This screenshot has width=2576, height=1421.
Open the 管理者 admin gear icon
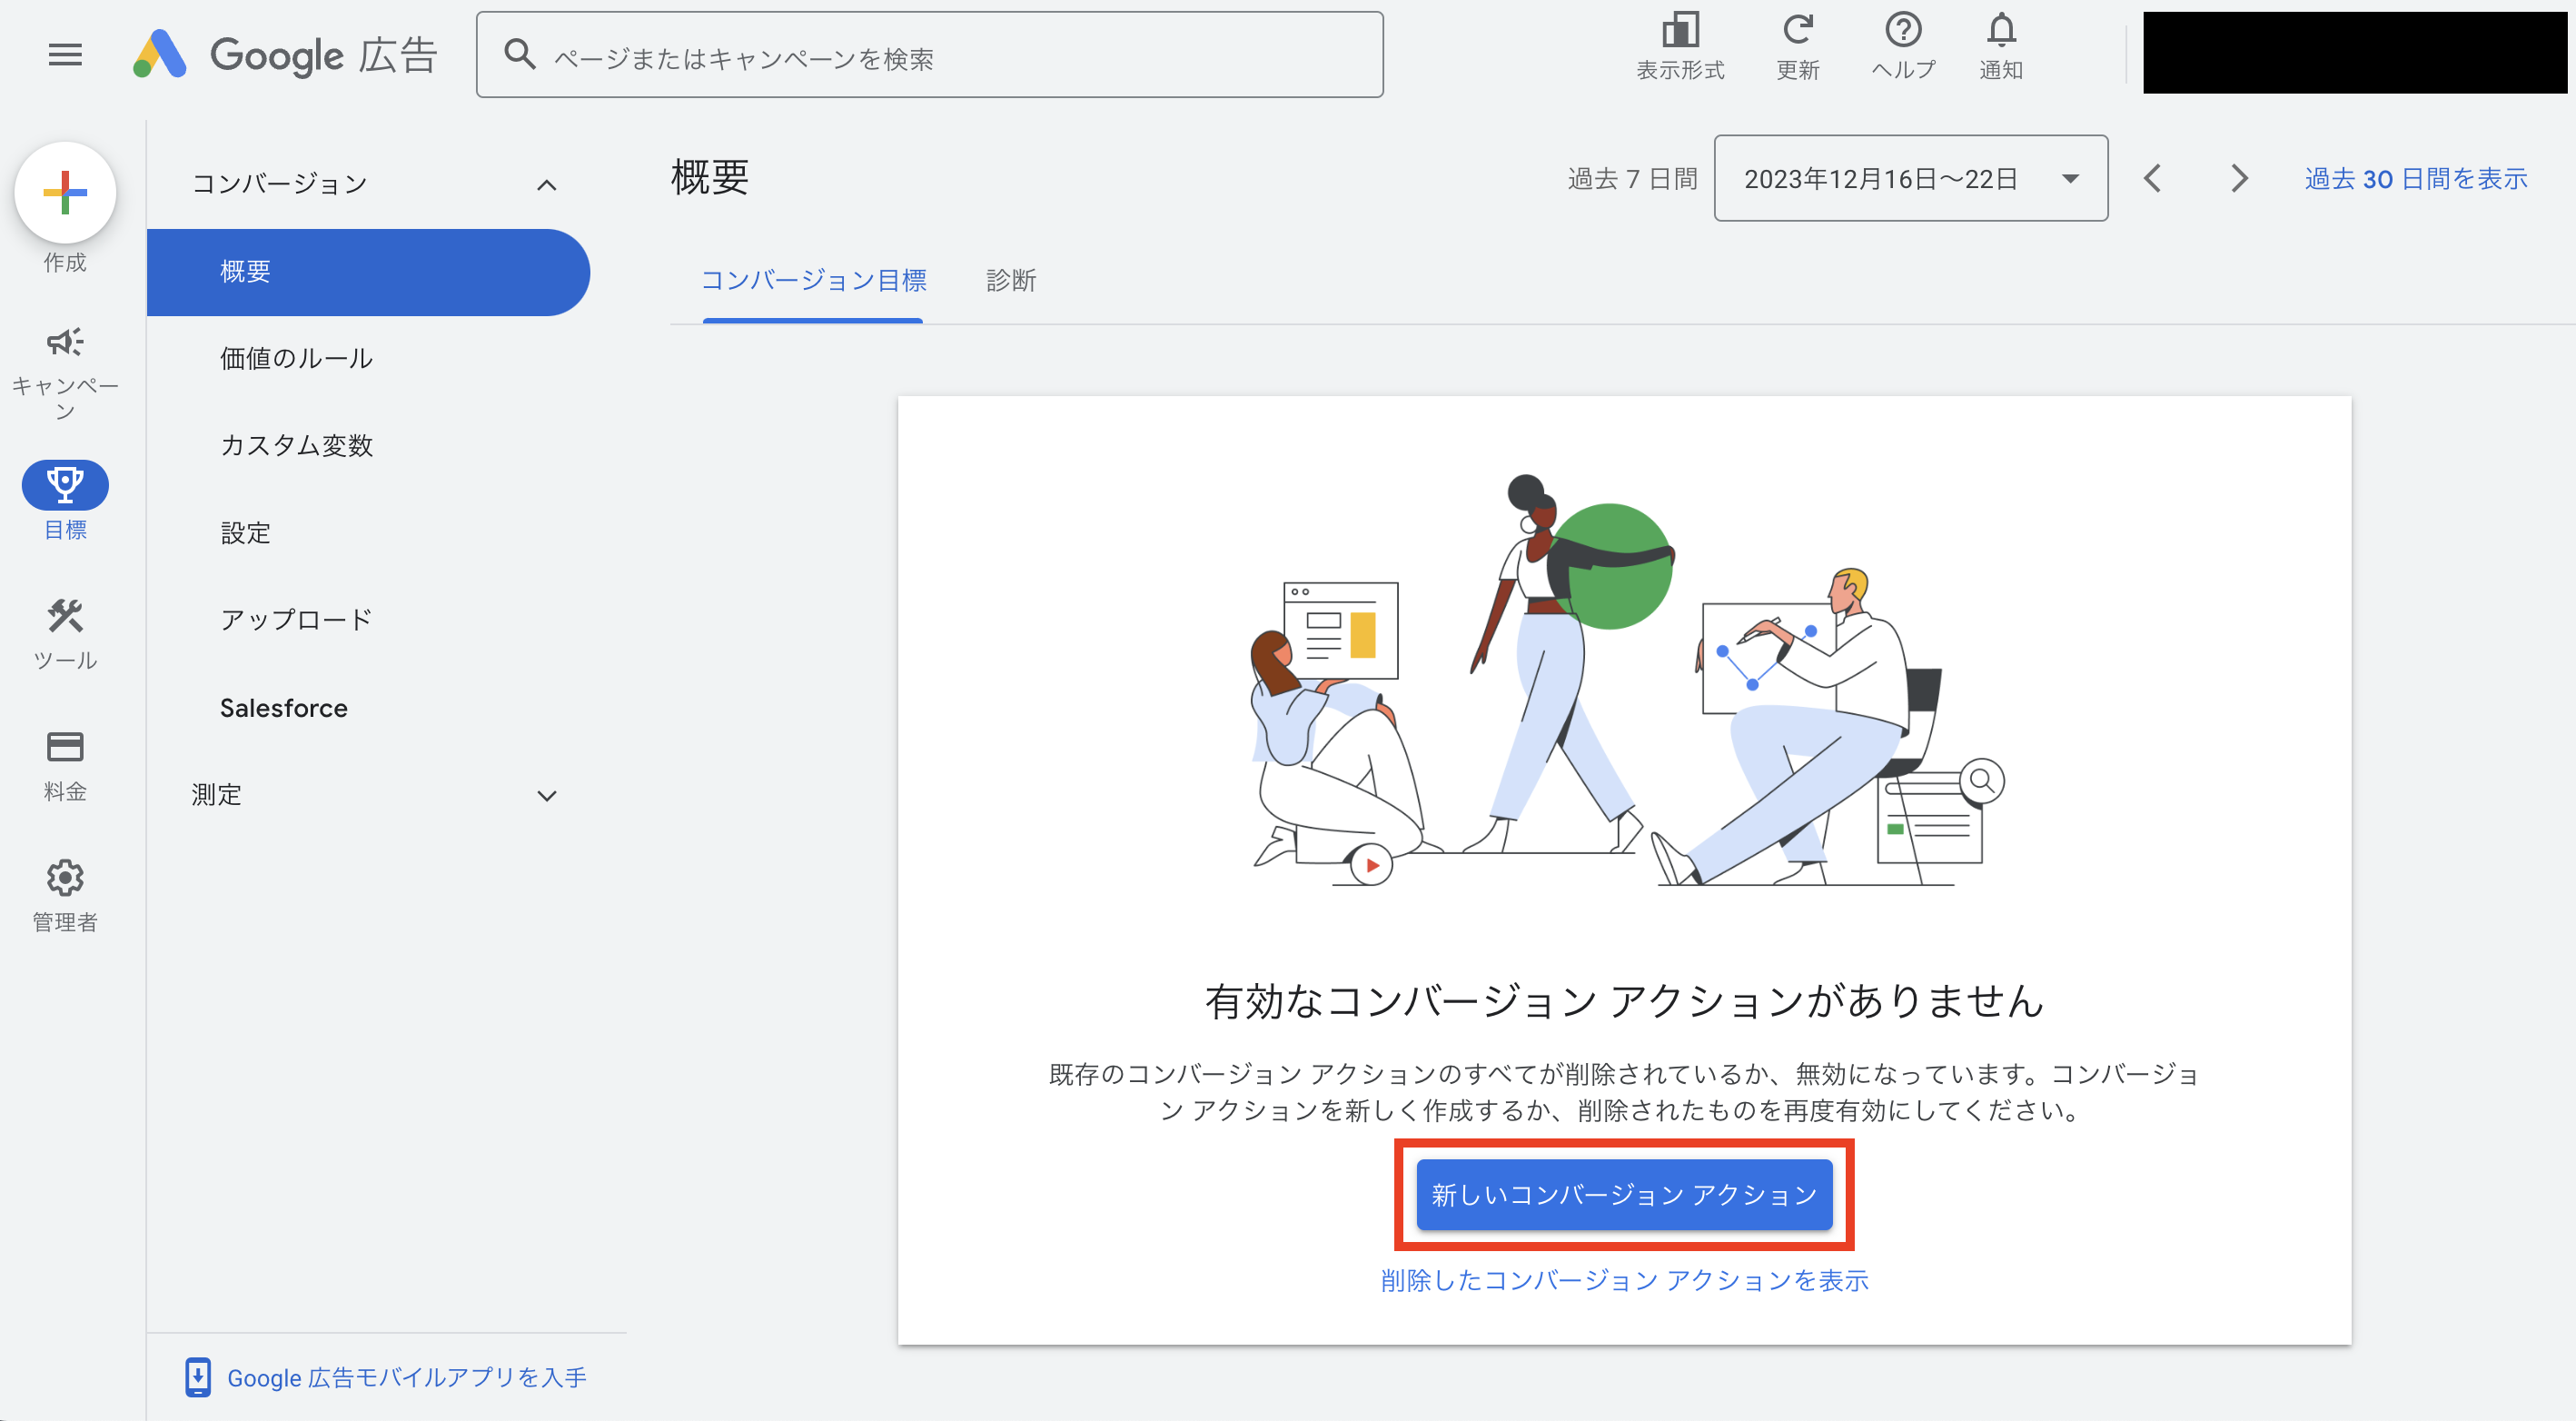click(x=64, y=879)
